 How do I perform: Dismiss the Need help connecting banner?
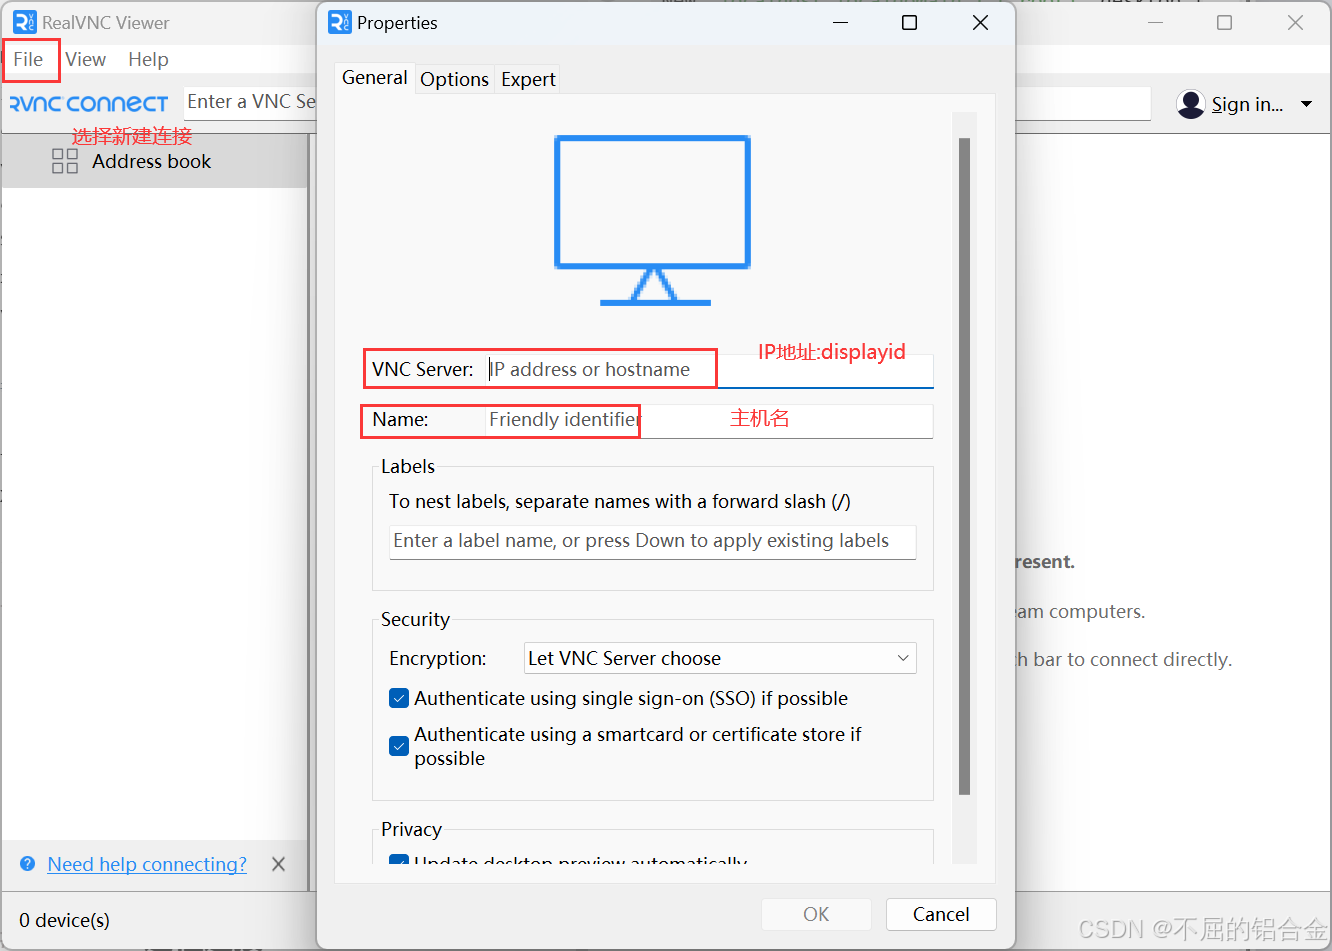pyautogui.click(x=279, y=864)
